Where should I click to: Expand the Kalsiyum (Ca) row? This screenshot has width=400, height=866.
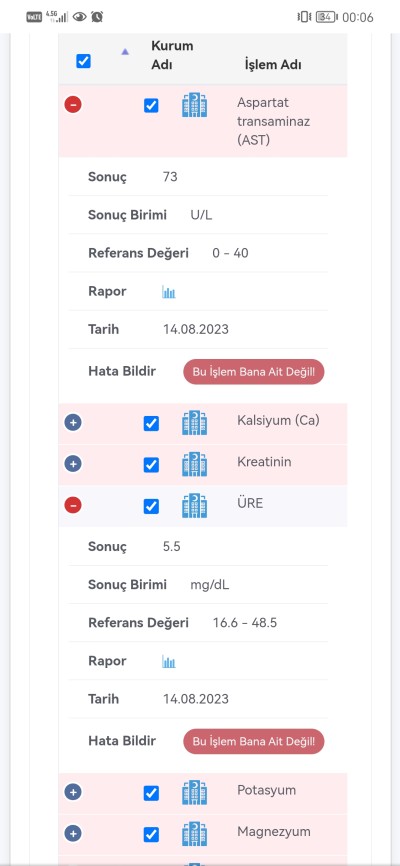73,423
